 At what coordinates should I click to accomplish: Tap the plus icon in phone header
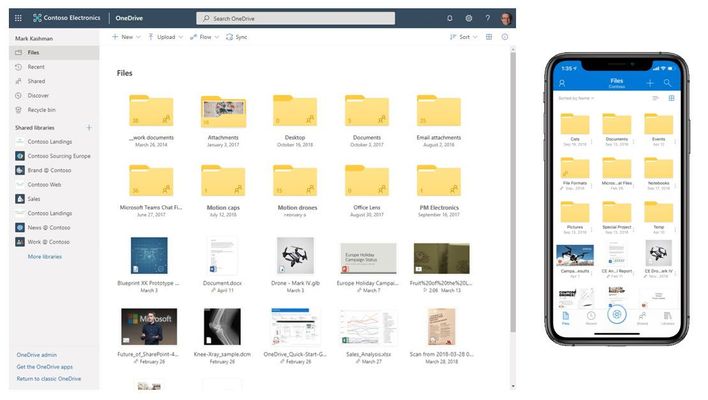[x=650, y=83]
